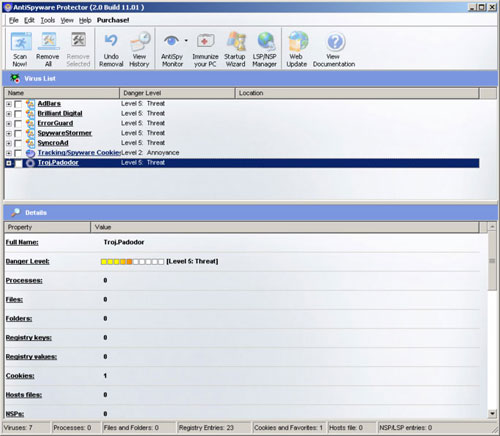Expand the Tracking/Spyware Cookies node

[9, 153]
